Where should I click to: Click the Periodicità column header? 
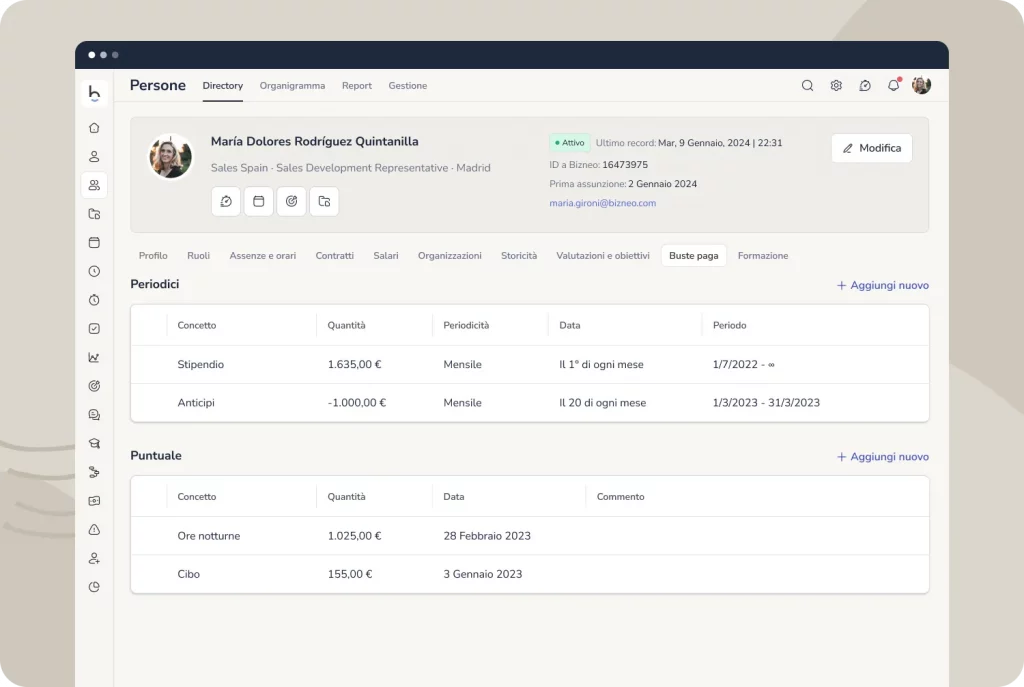tap(466, 325)
